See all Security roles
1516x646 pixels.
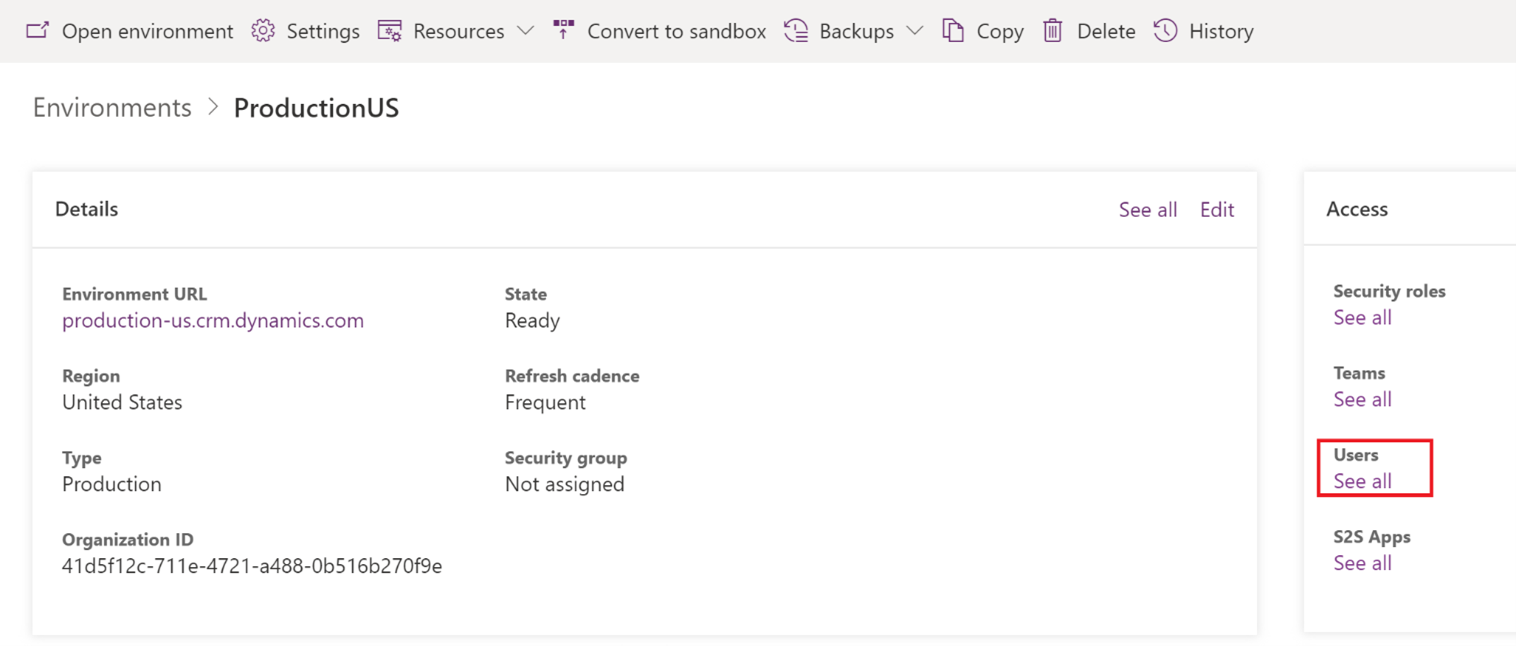[1362, 318]
